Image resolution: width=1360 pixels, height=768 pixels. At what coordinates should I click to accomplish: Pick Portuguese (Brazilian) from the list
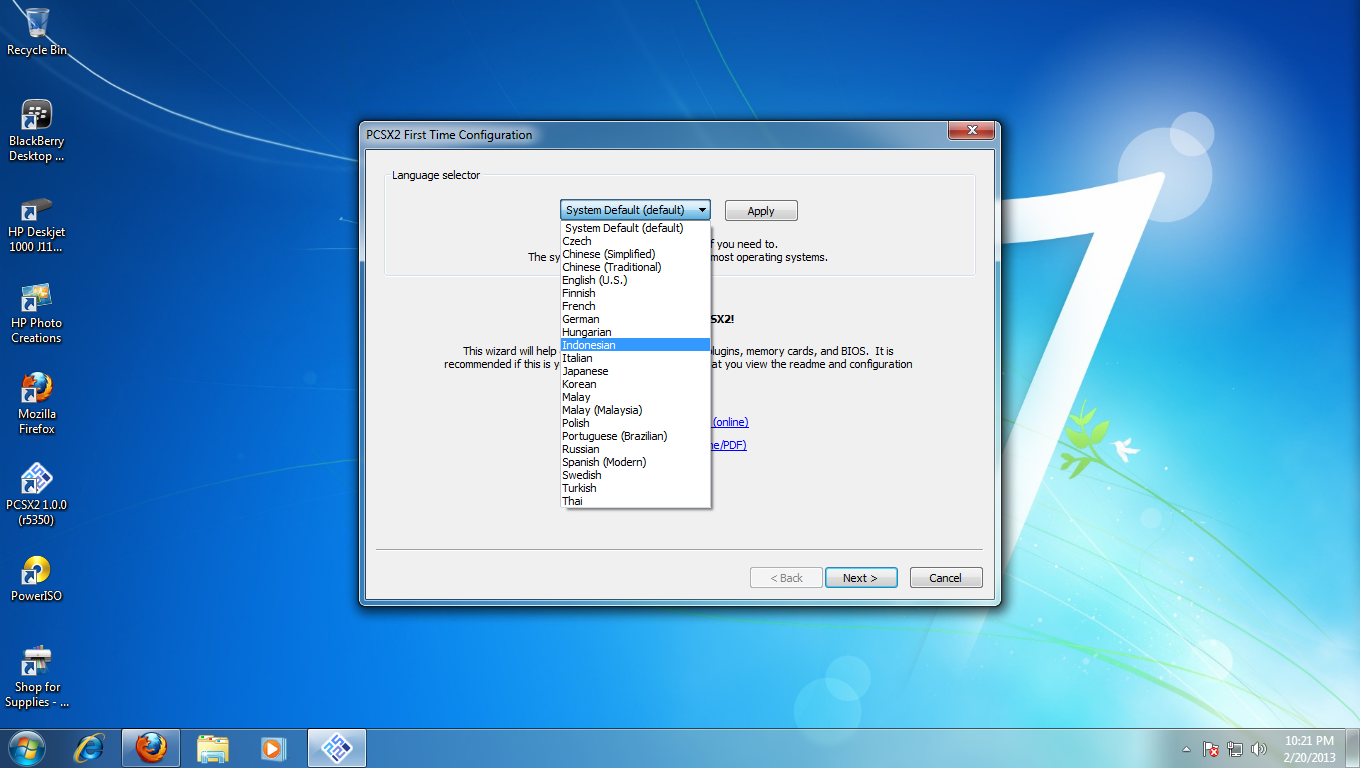[x=635, y=436]
